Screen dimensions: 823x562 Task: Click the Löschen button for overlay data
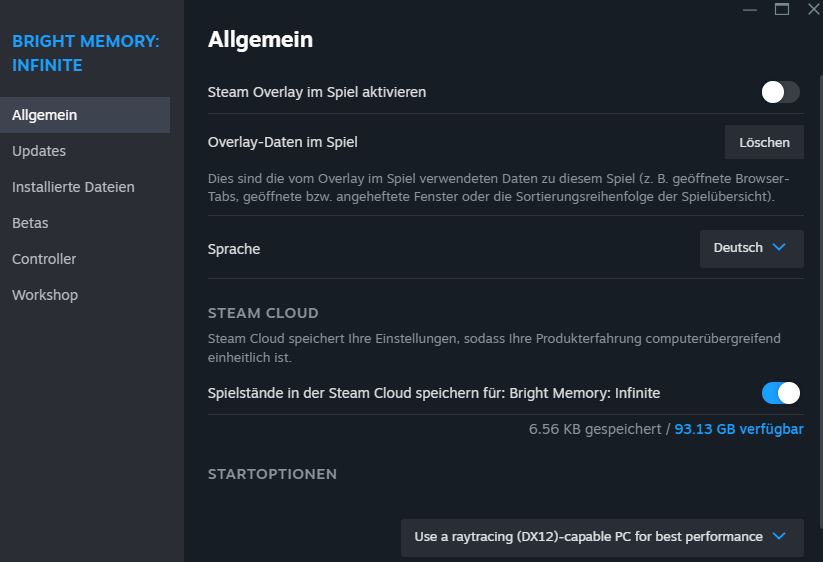pos(764,142)
